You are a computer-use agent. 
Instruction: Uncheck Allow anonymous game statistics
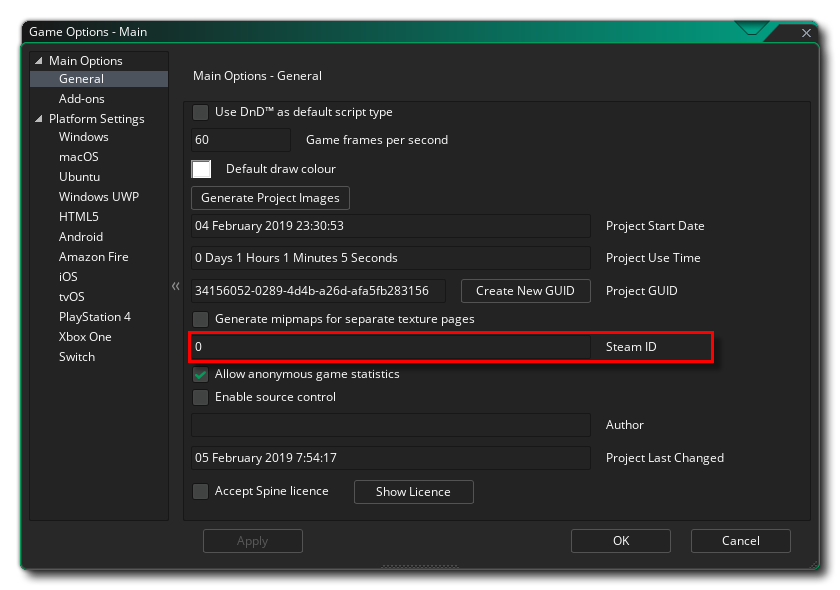pos(200,374)
